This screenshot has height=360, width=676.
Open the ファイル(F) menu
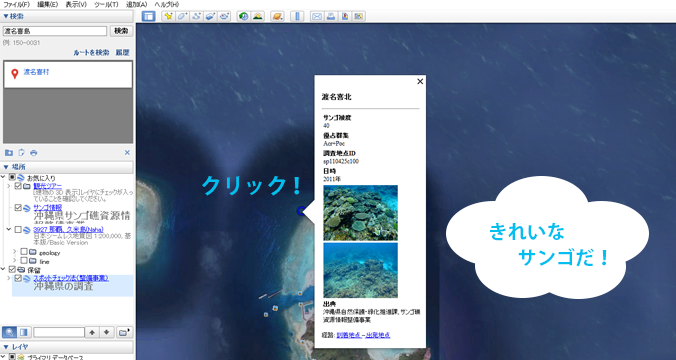(16, 4)
